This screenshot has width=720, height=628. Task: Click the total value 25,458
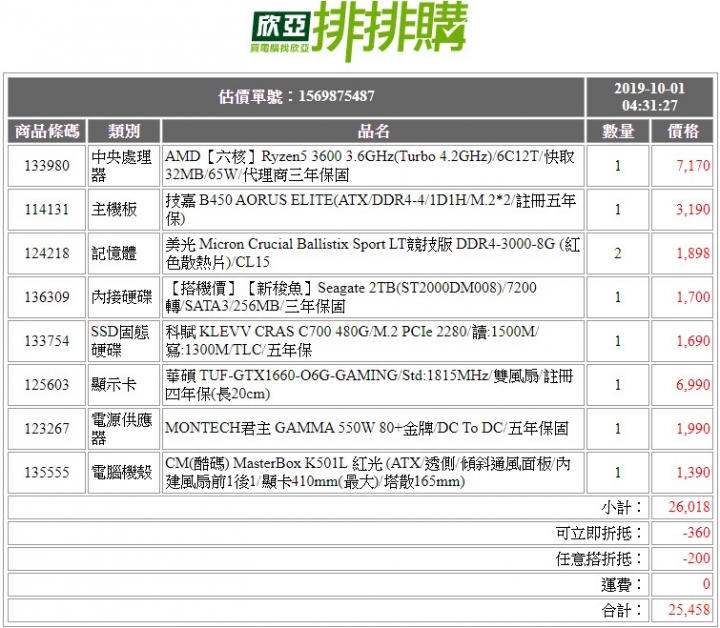tap(689, 610)
